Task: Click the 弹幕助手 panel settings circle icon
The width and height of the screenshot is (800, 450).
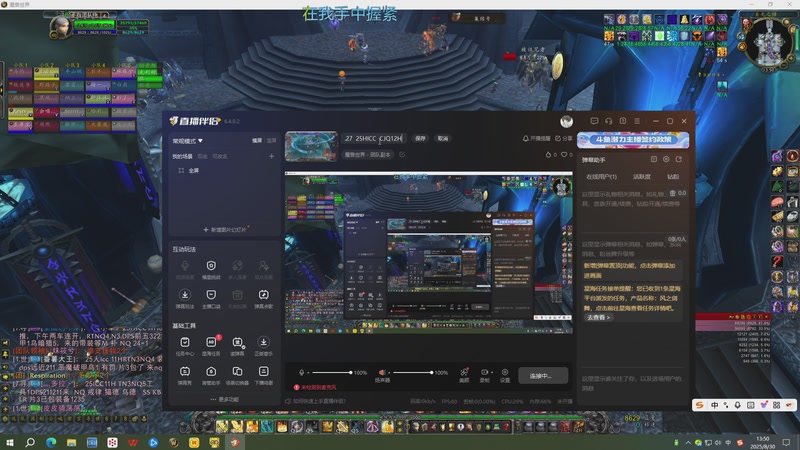Action: point(666,159)
